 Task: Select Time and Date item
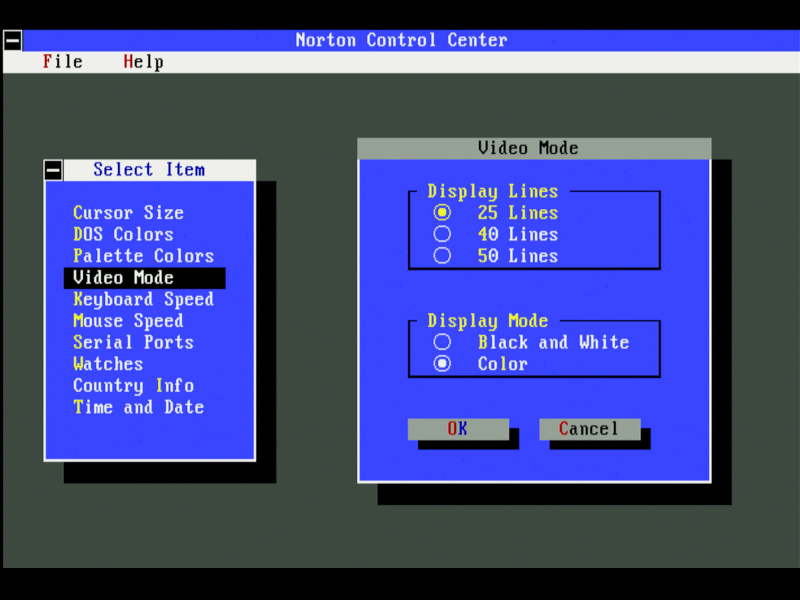(x=138, y=407)
